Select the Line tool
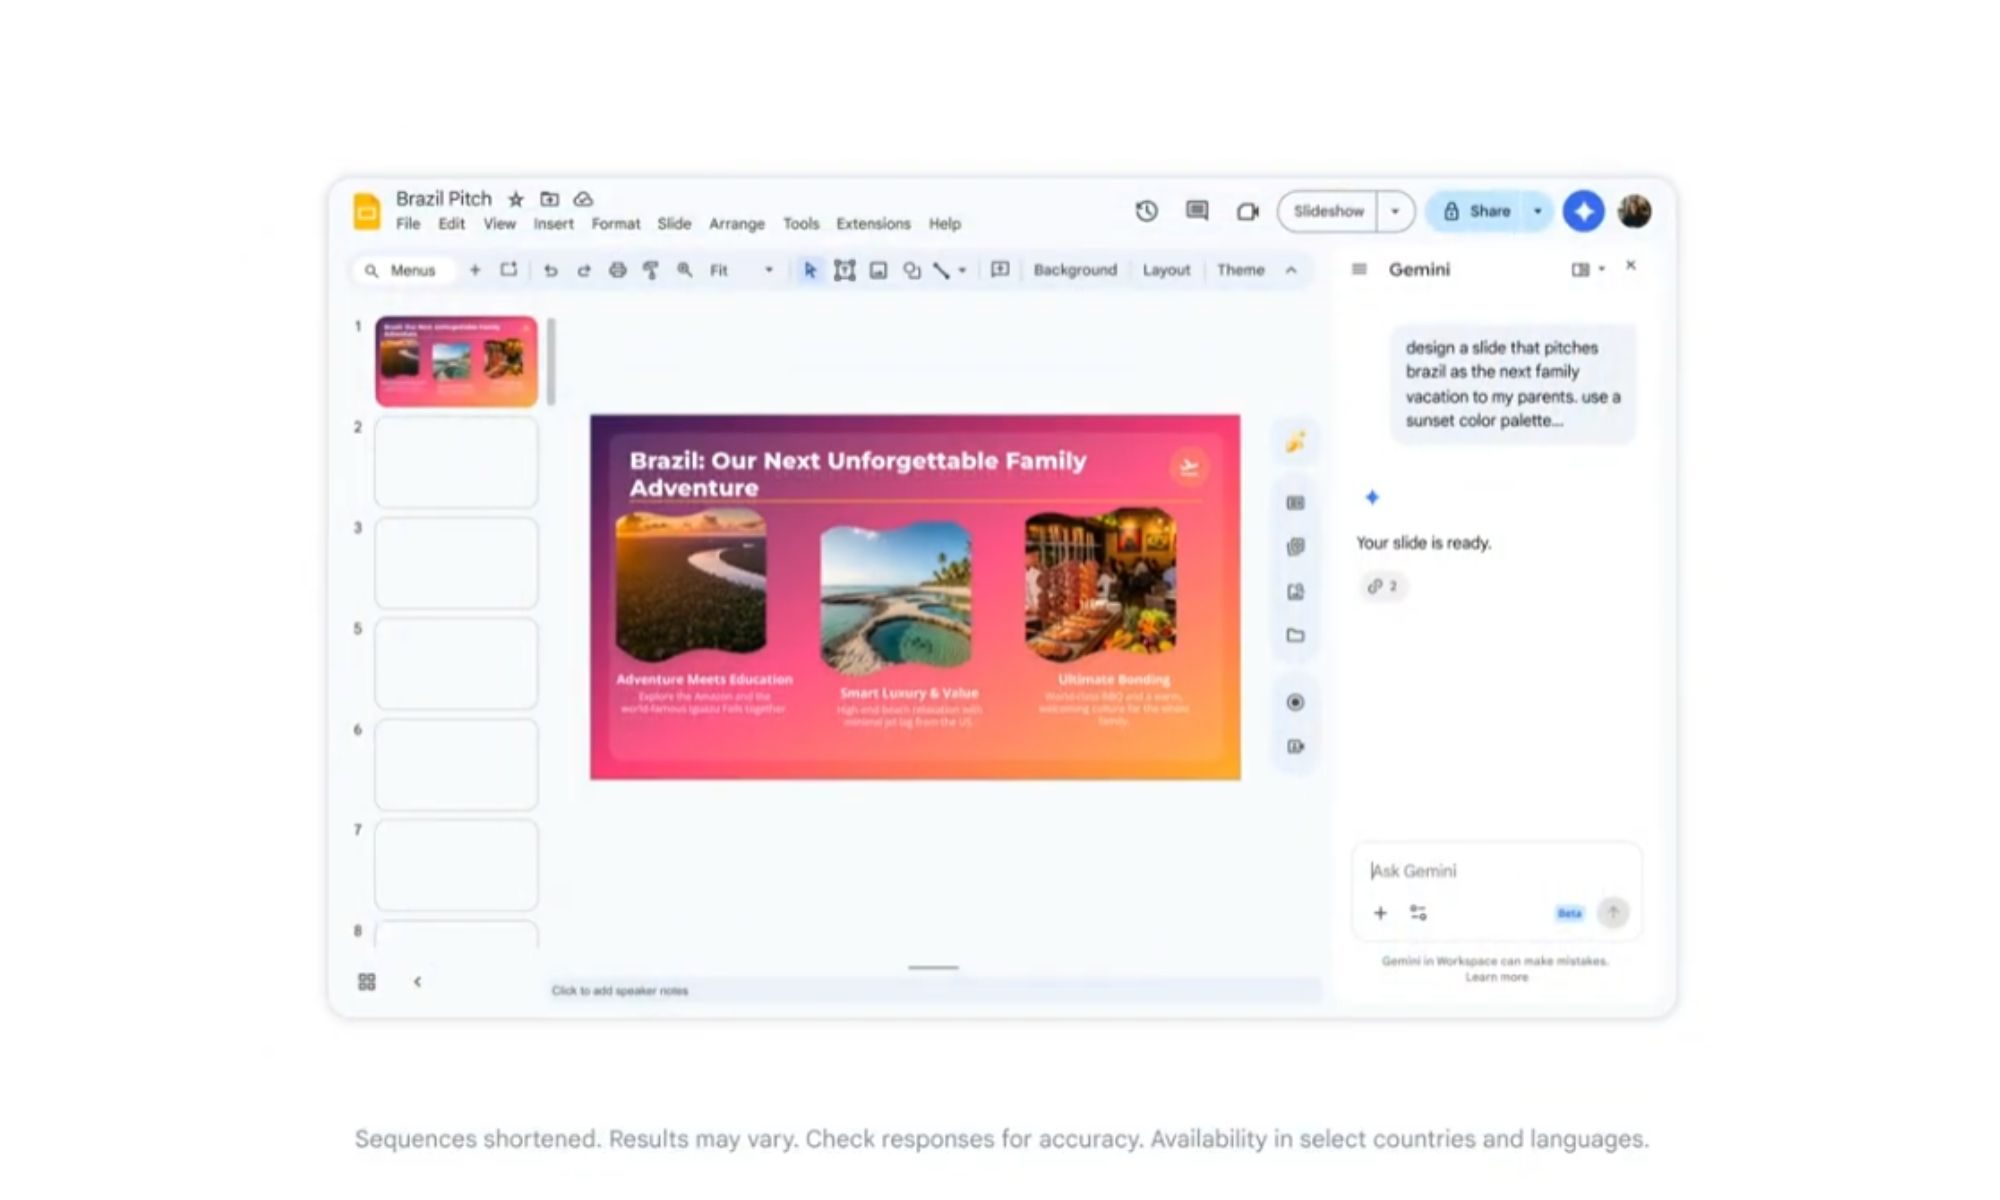This screenshot has width=2000, height=1200. tap(941, 269)
